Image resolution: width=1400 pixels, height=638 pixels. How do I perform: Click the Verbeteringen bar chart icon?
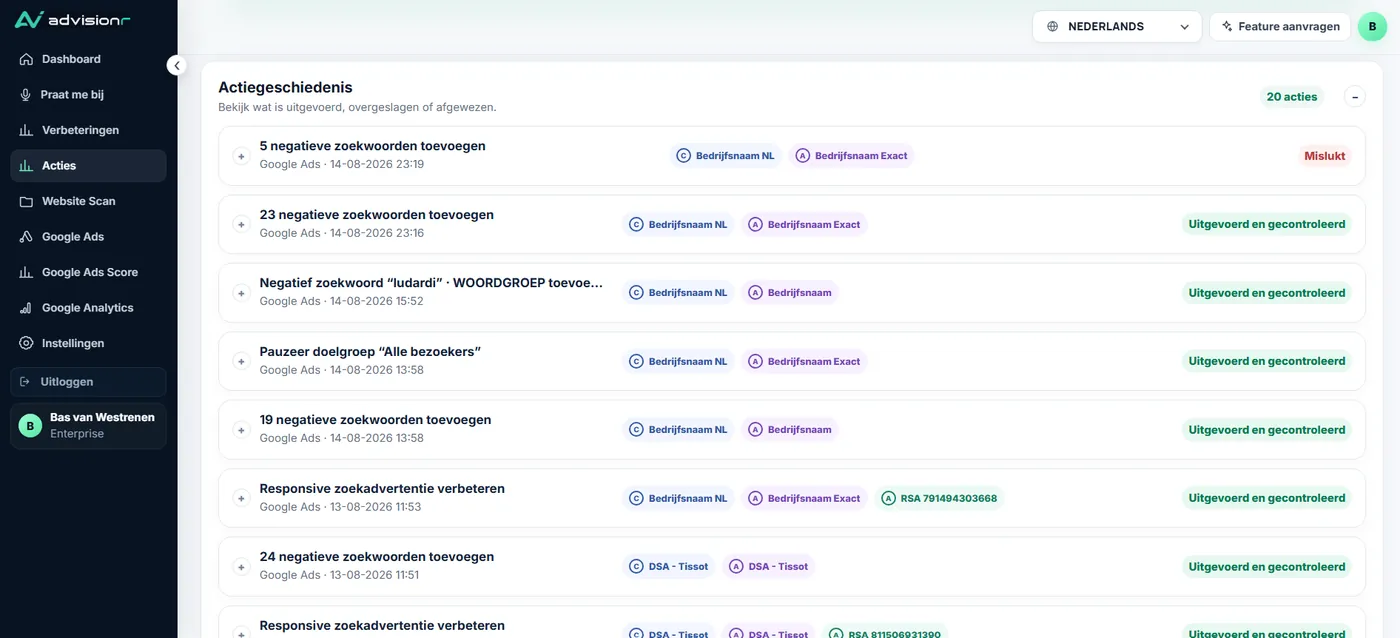(26, 130)
